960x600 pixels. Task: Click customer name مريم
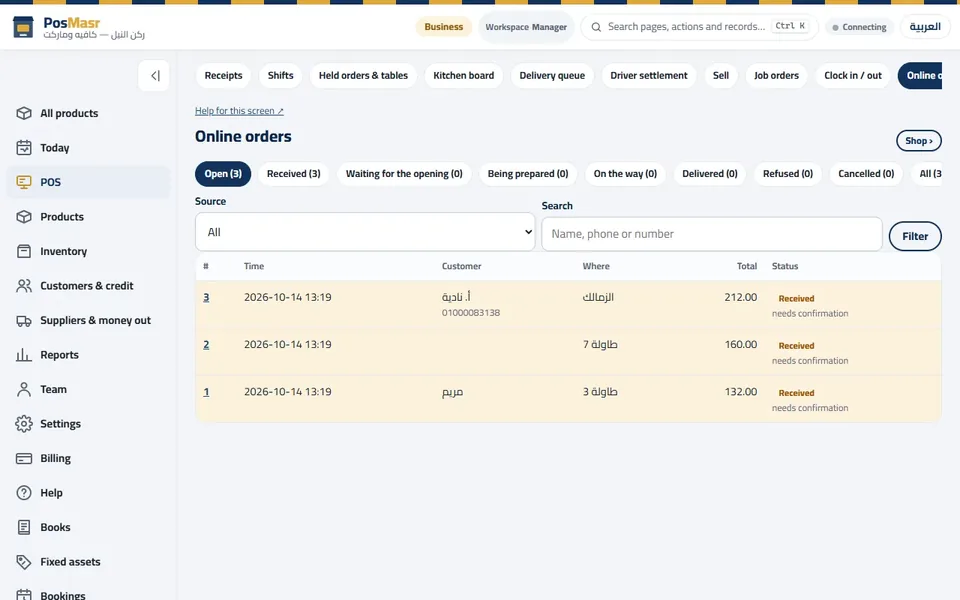point(452,392)
